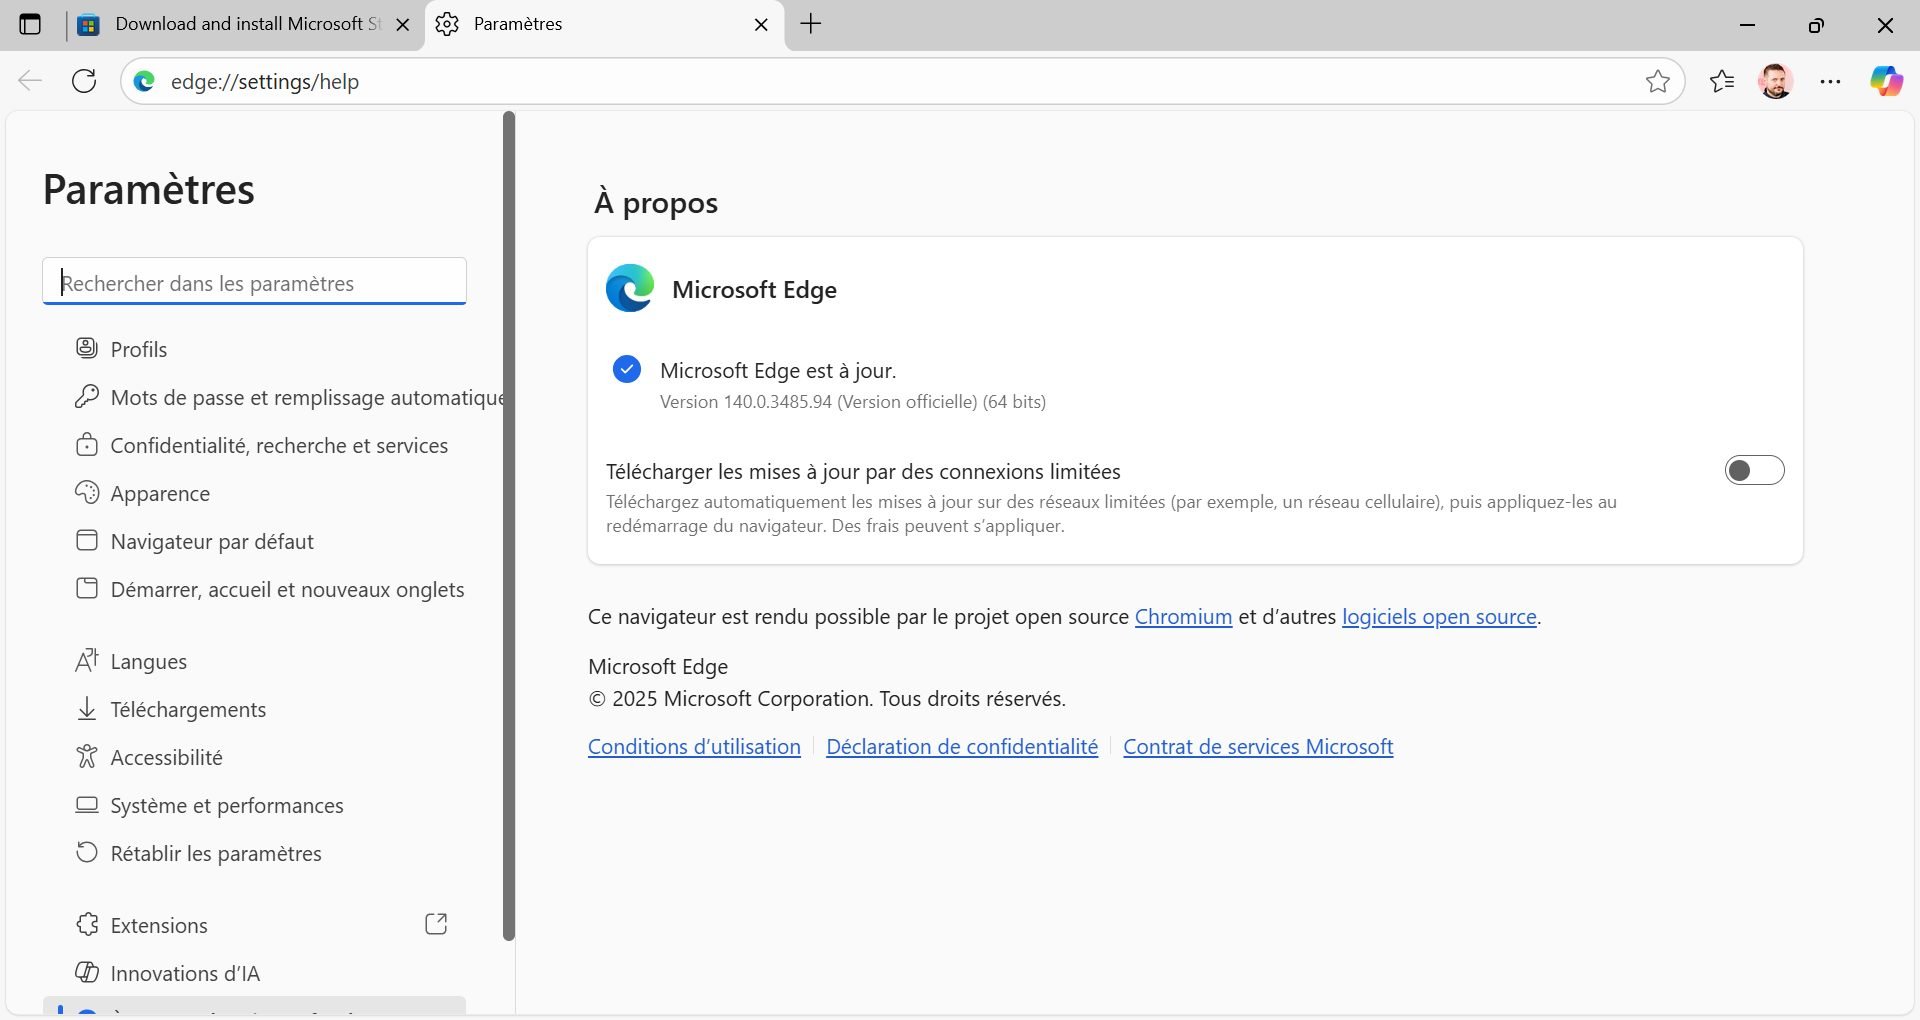
Task: Open Système et performances settings
Action: coord(227,806)
